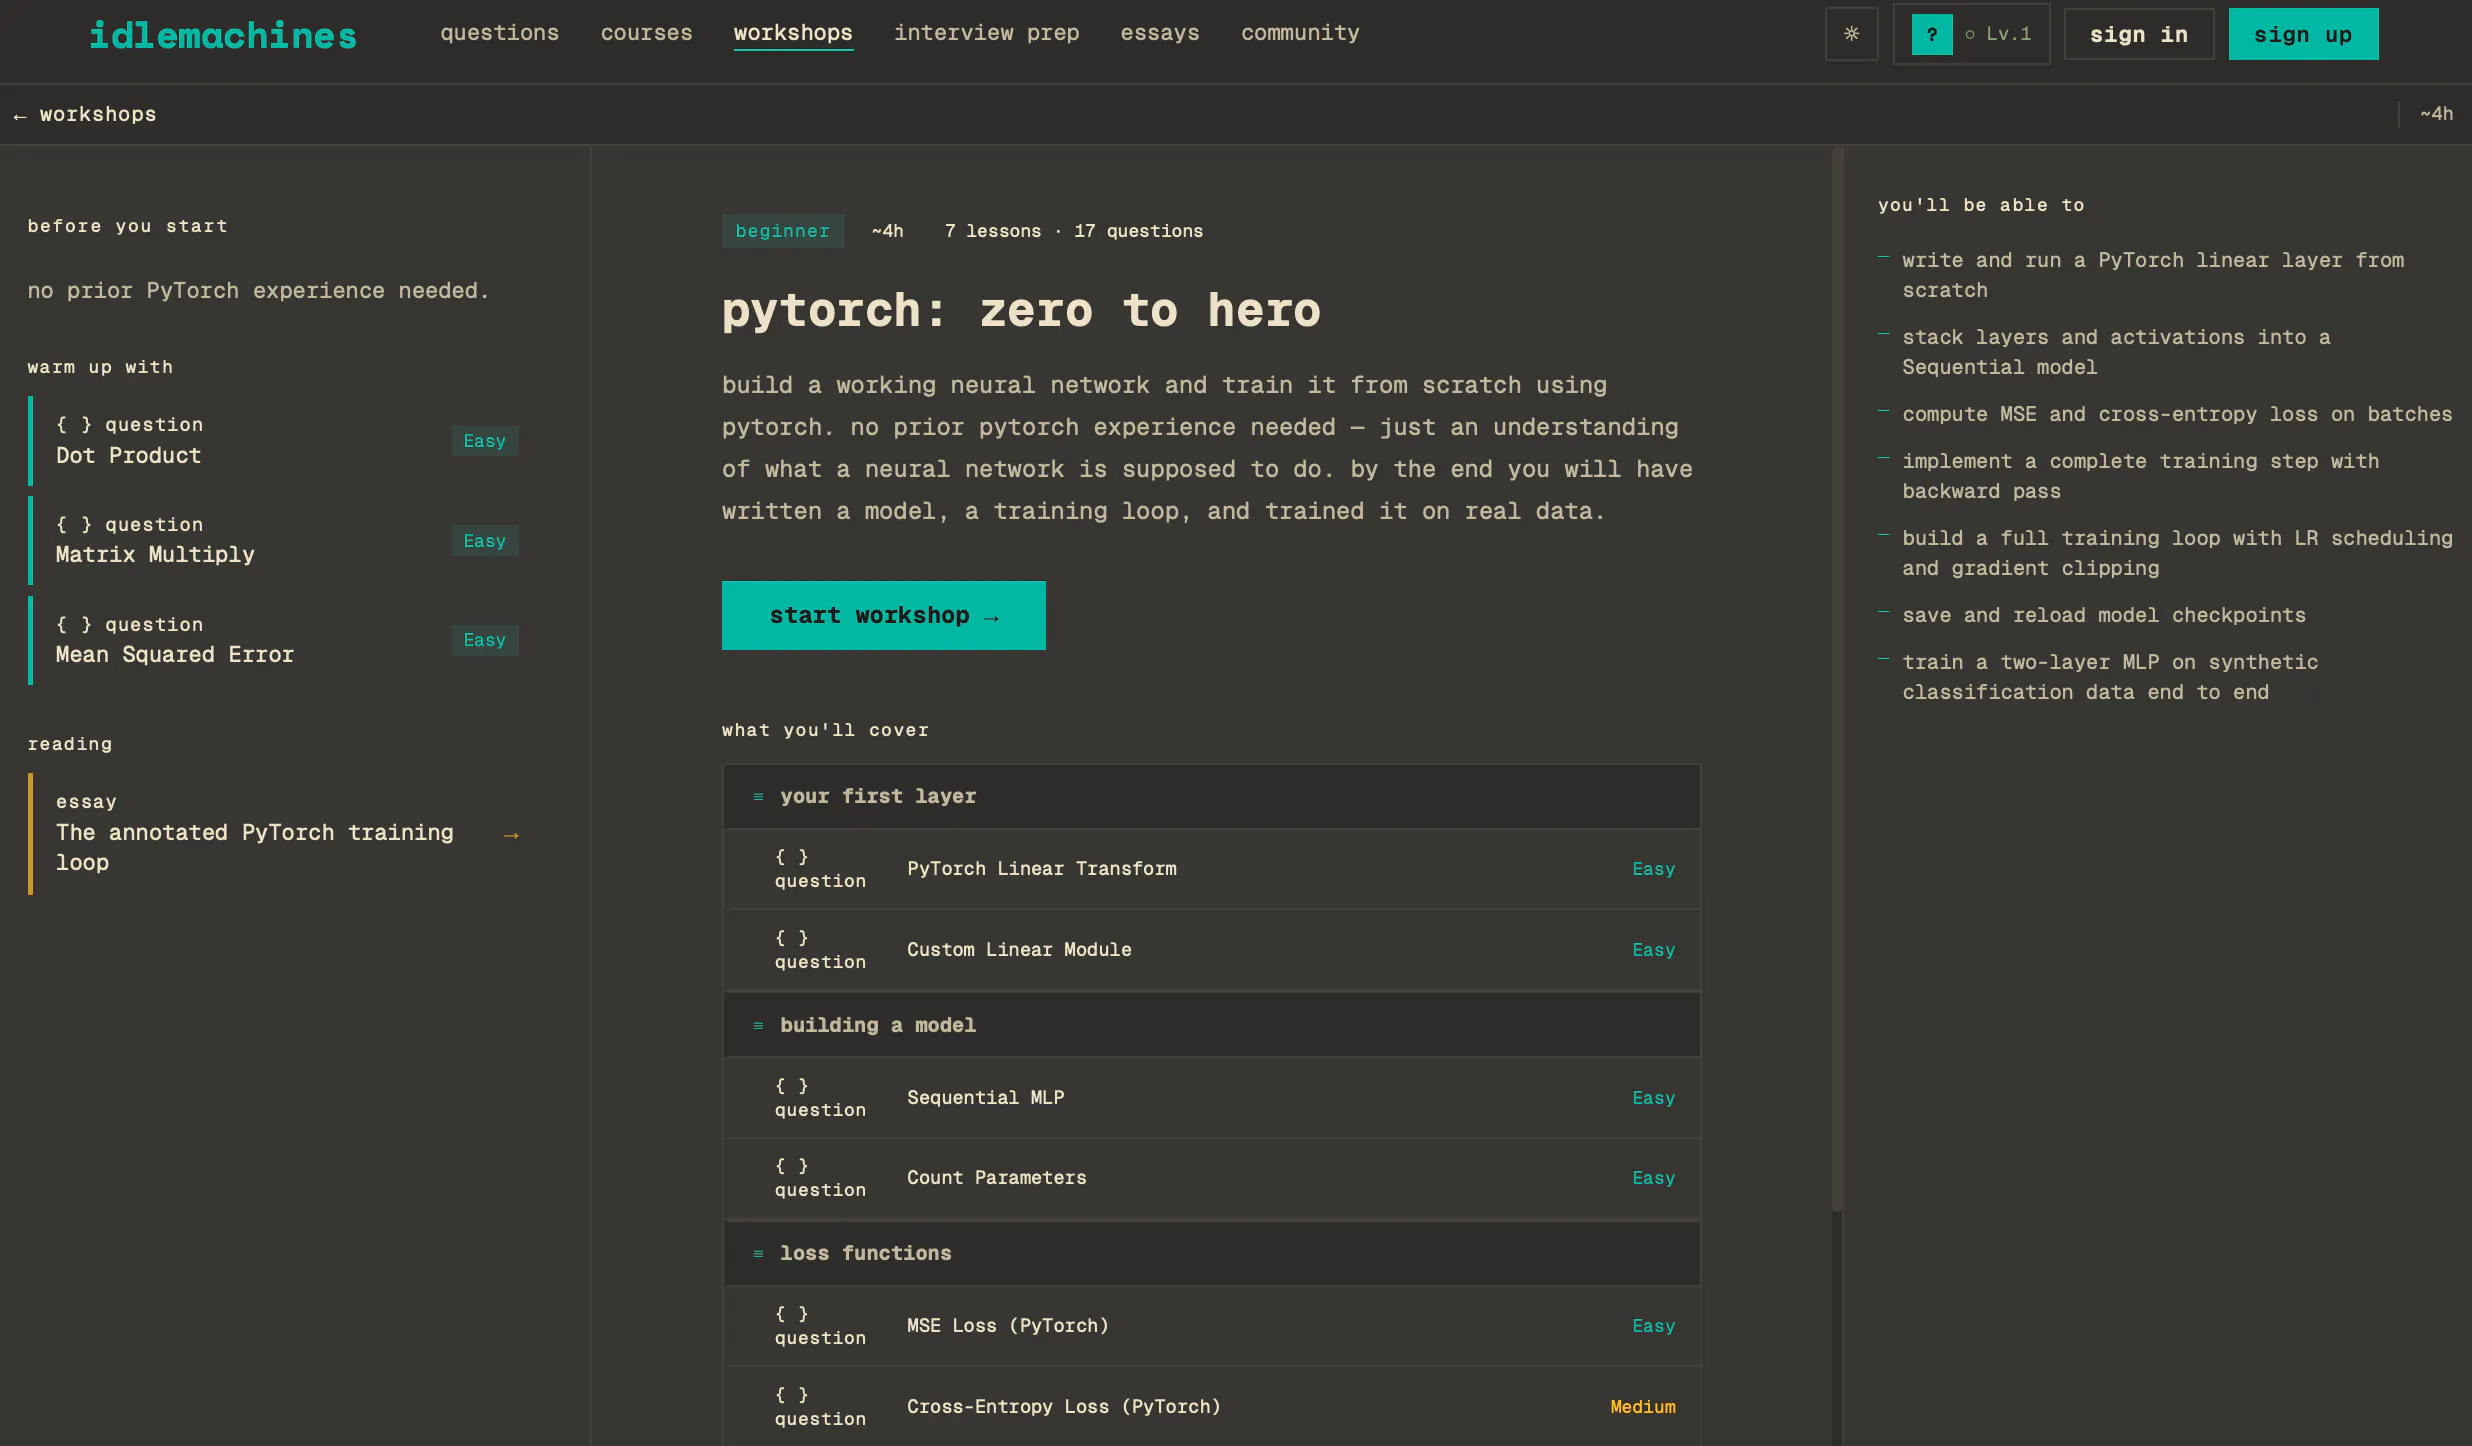Open the community nav item
Screen dimensions: 2472x1446
[x=1300, y=33]
